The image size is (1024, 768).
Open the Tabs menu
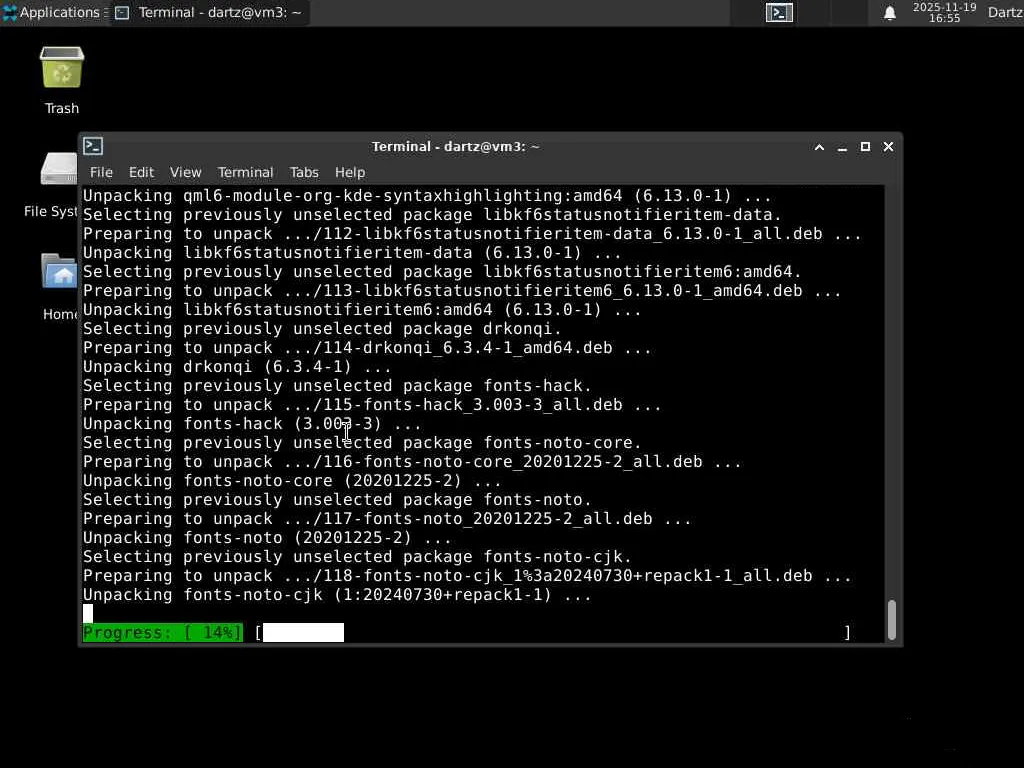click(x=304, y=172)
